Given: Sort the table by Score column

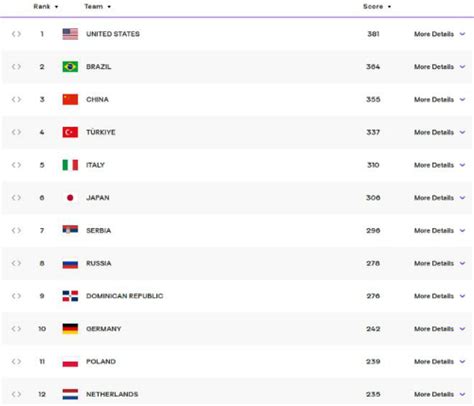Looking at the screenshot, I should click(x=377, y=6).
